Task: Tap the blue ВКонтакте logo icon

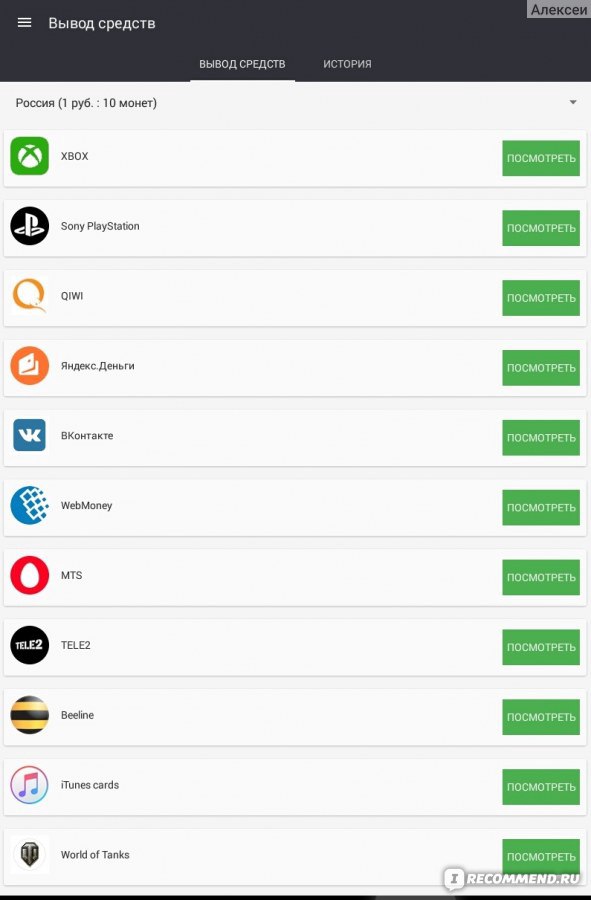Action: click(x=30, y=436)
